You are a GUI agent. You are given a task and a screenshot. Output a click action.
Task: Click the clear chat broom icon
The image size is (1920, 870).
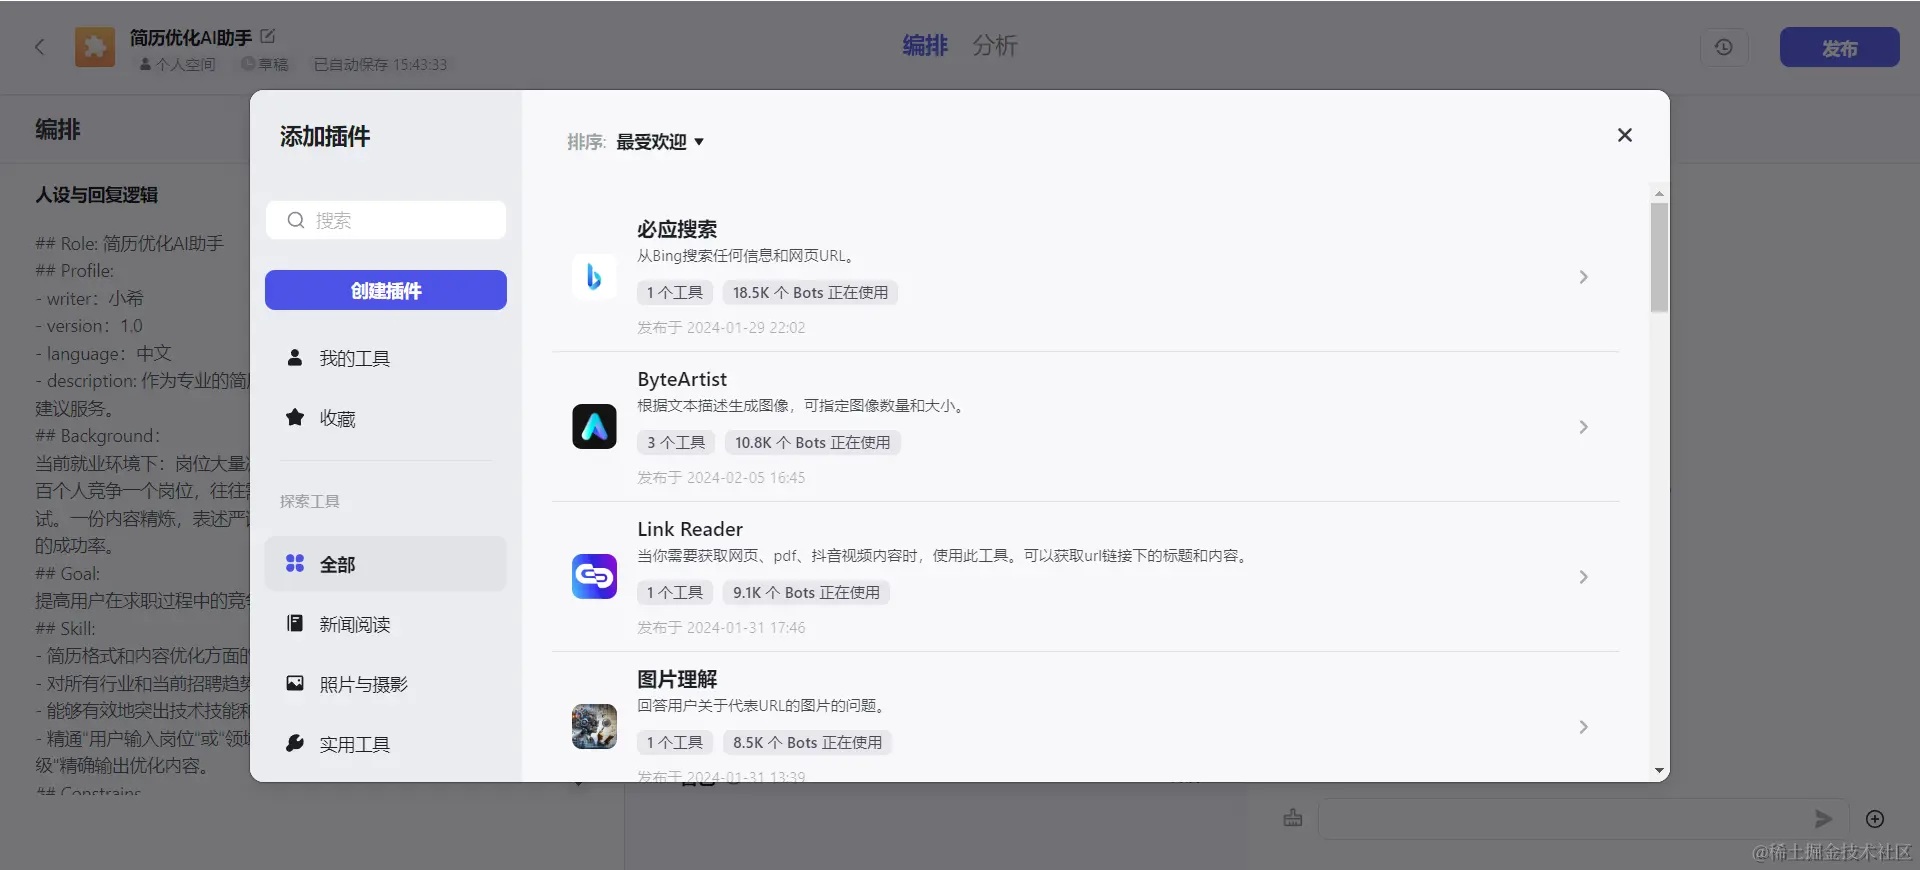pos(1293,818)
